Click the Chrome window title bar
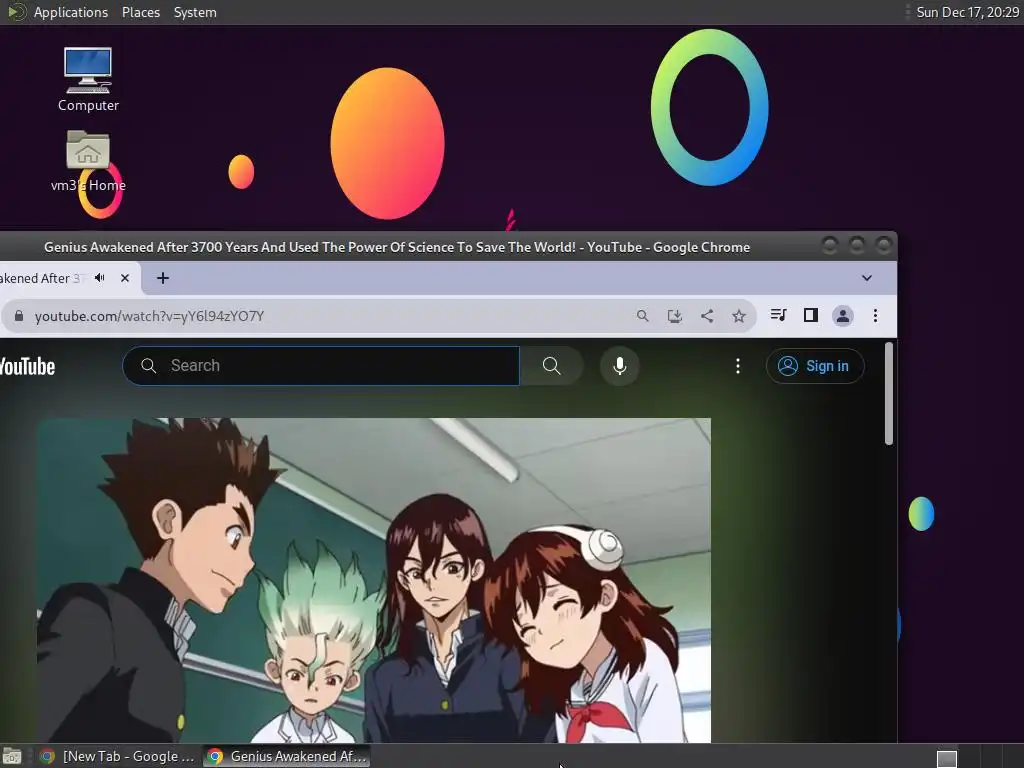 [x=396, y=247]
